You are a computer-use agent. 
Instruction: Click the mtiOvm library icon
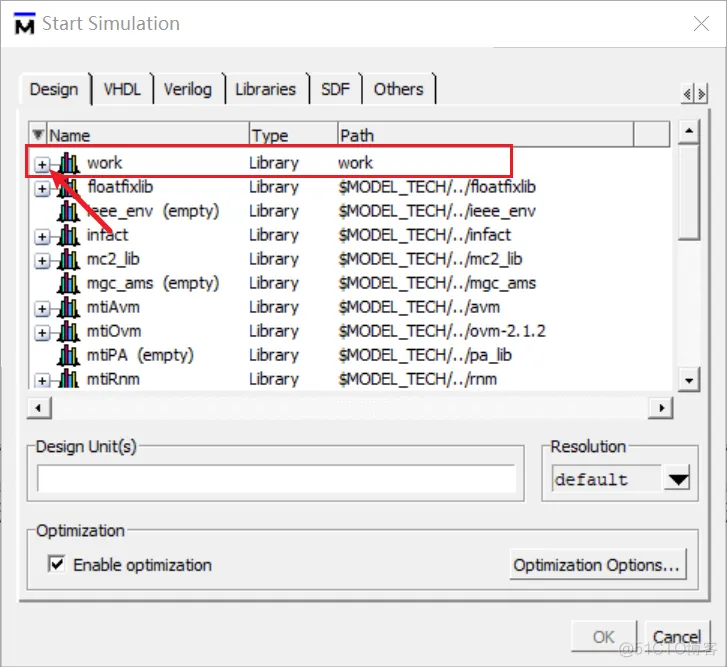tap(69, 331)
